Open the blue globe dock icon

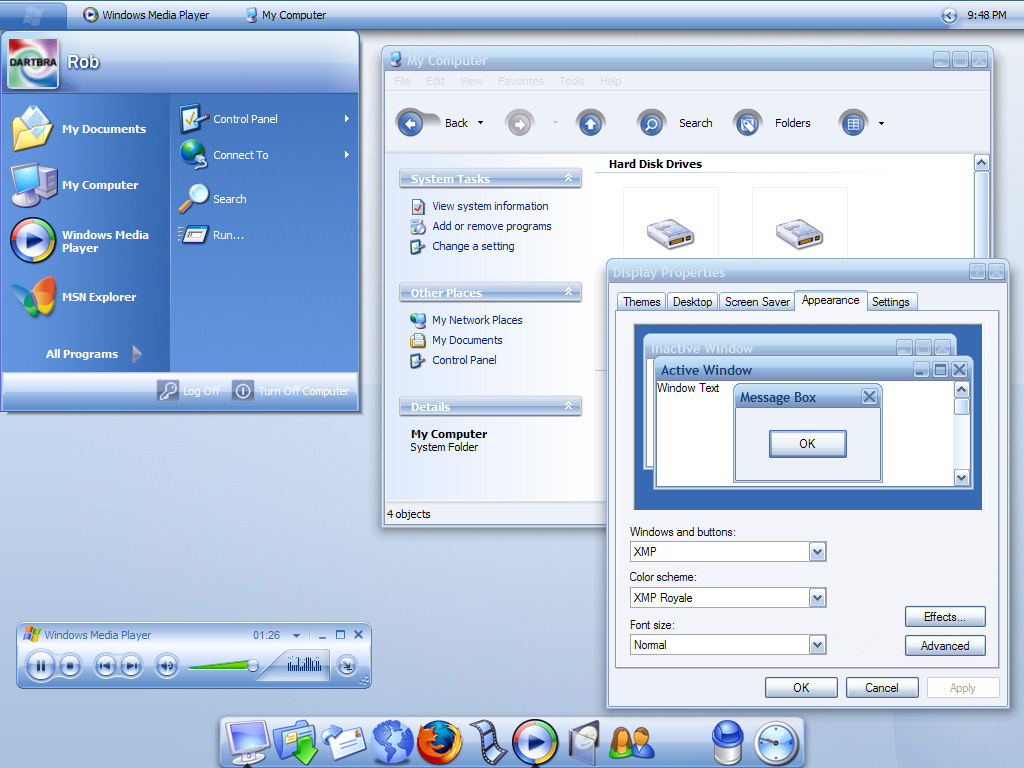[391, 743]
